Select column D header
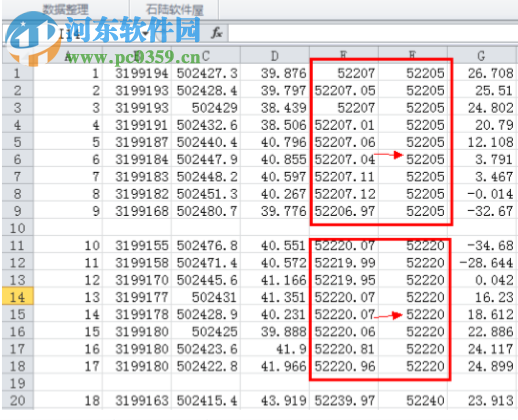Image resolution: width=518 pixels, height=420 pixels. (275, 56)
